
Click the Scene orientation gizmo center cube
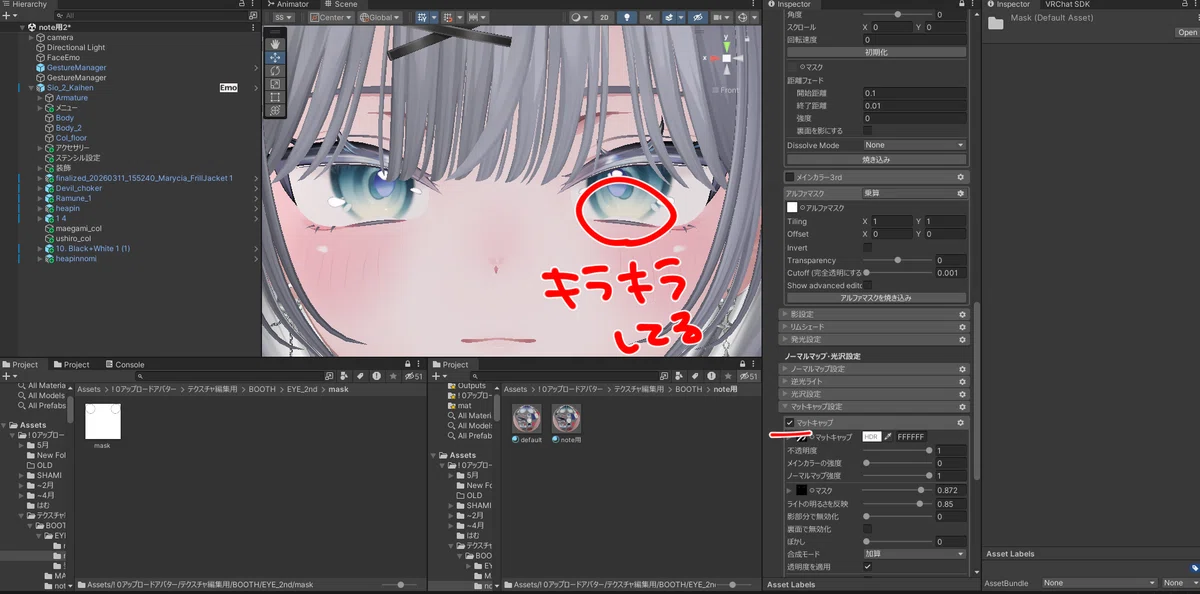(x=727, y=58)
